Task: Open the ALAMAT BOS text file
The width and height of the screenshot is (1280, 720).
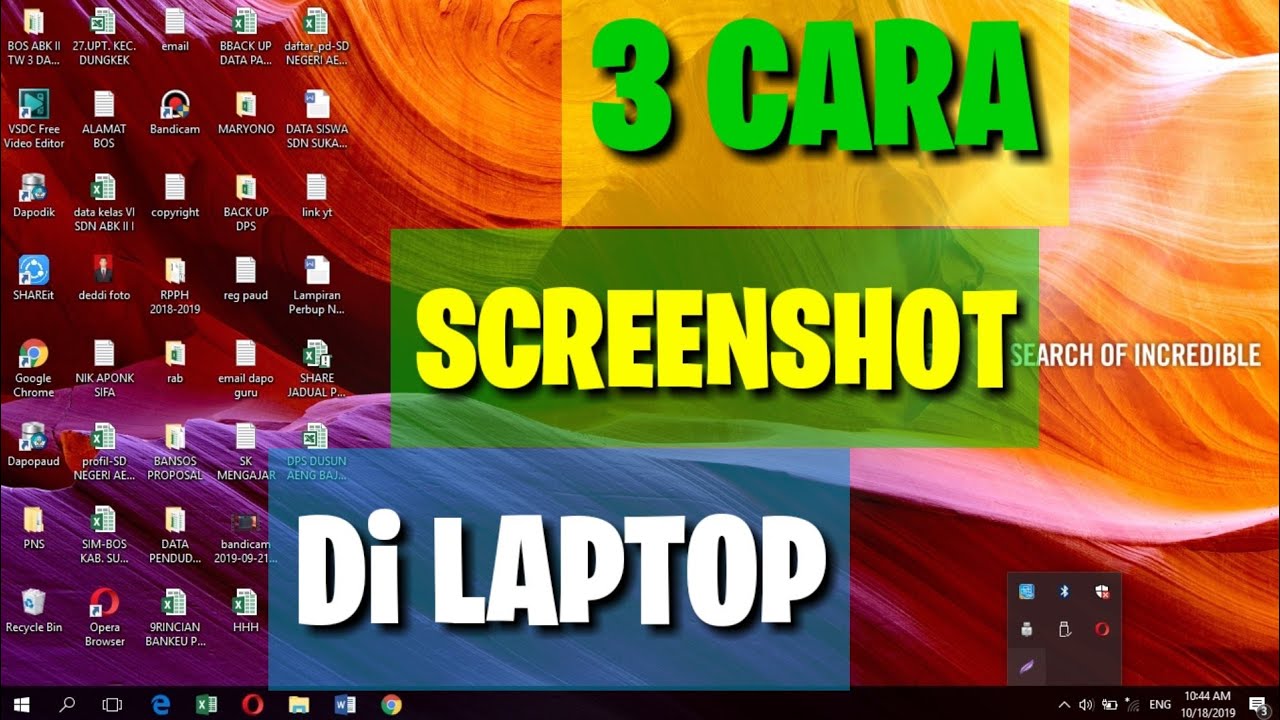Action: [104, 119]
